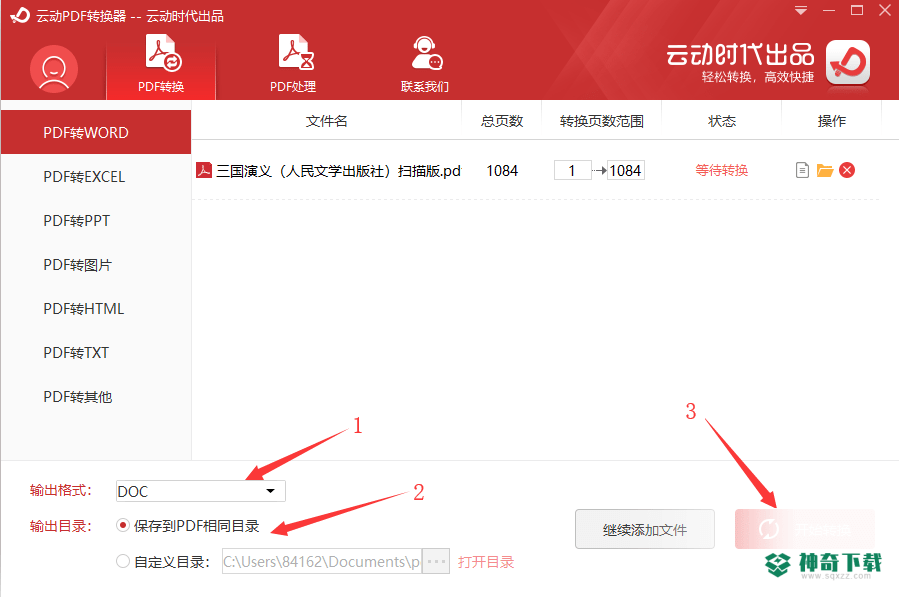Close the converter window
This screenshot has height=597, width=899.
pyautogui.click(x=885, y=10)
